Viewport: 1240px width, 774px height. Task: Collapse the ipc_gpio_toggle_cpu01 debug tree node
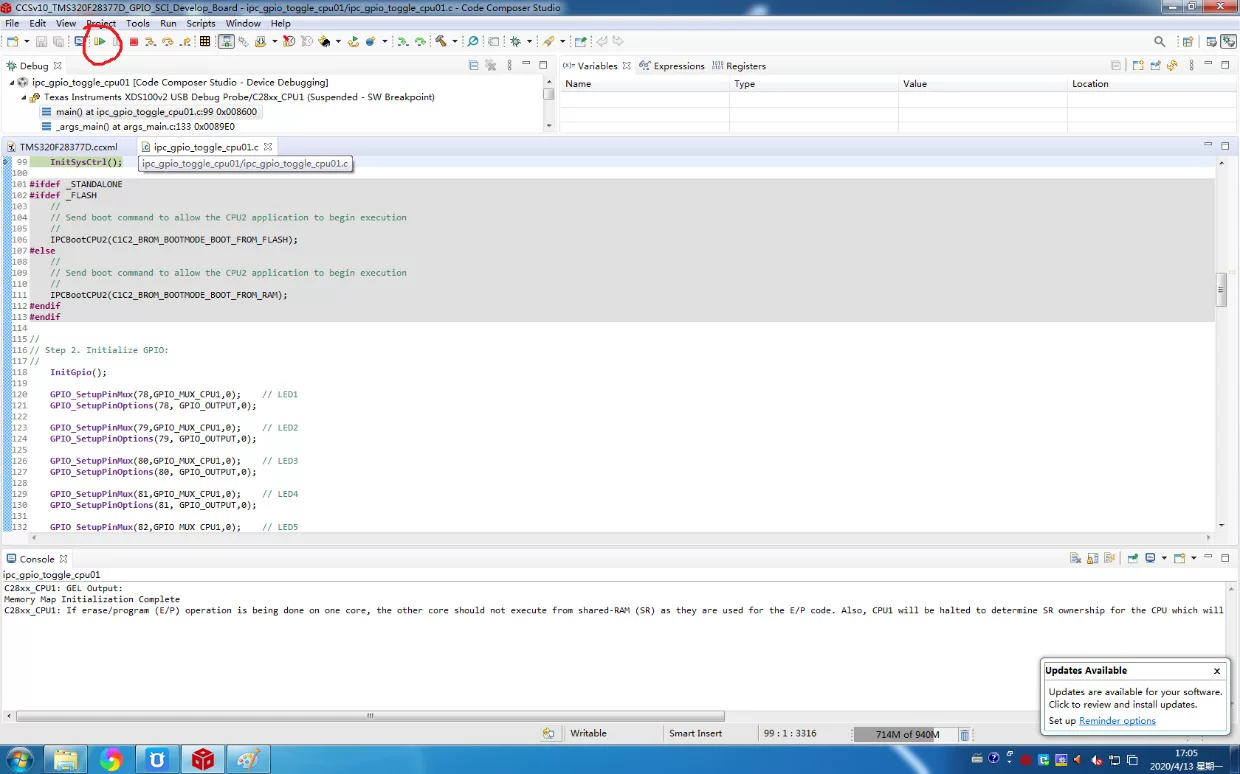pos(12,82)
